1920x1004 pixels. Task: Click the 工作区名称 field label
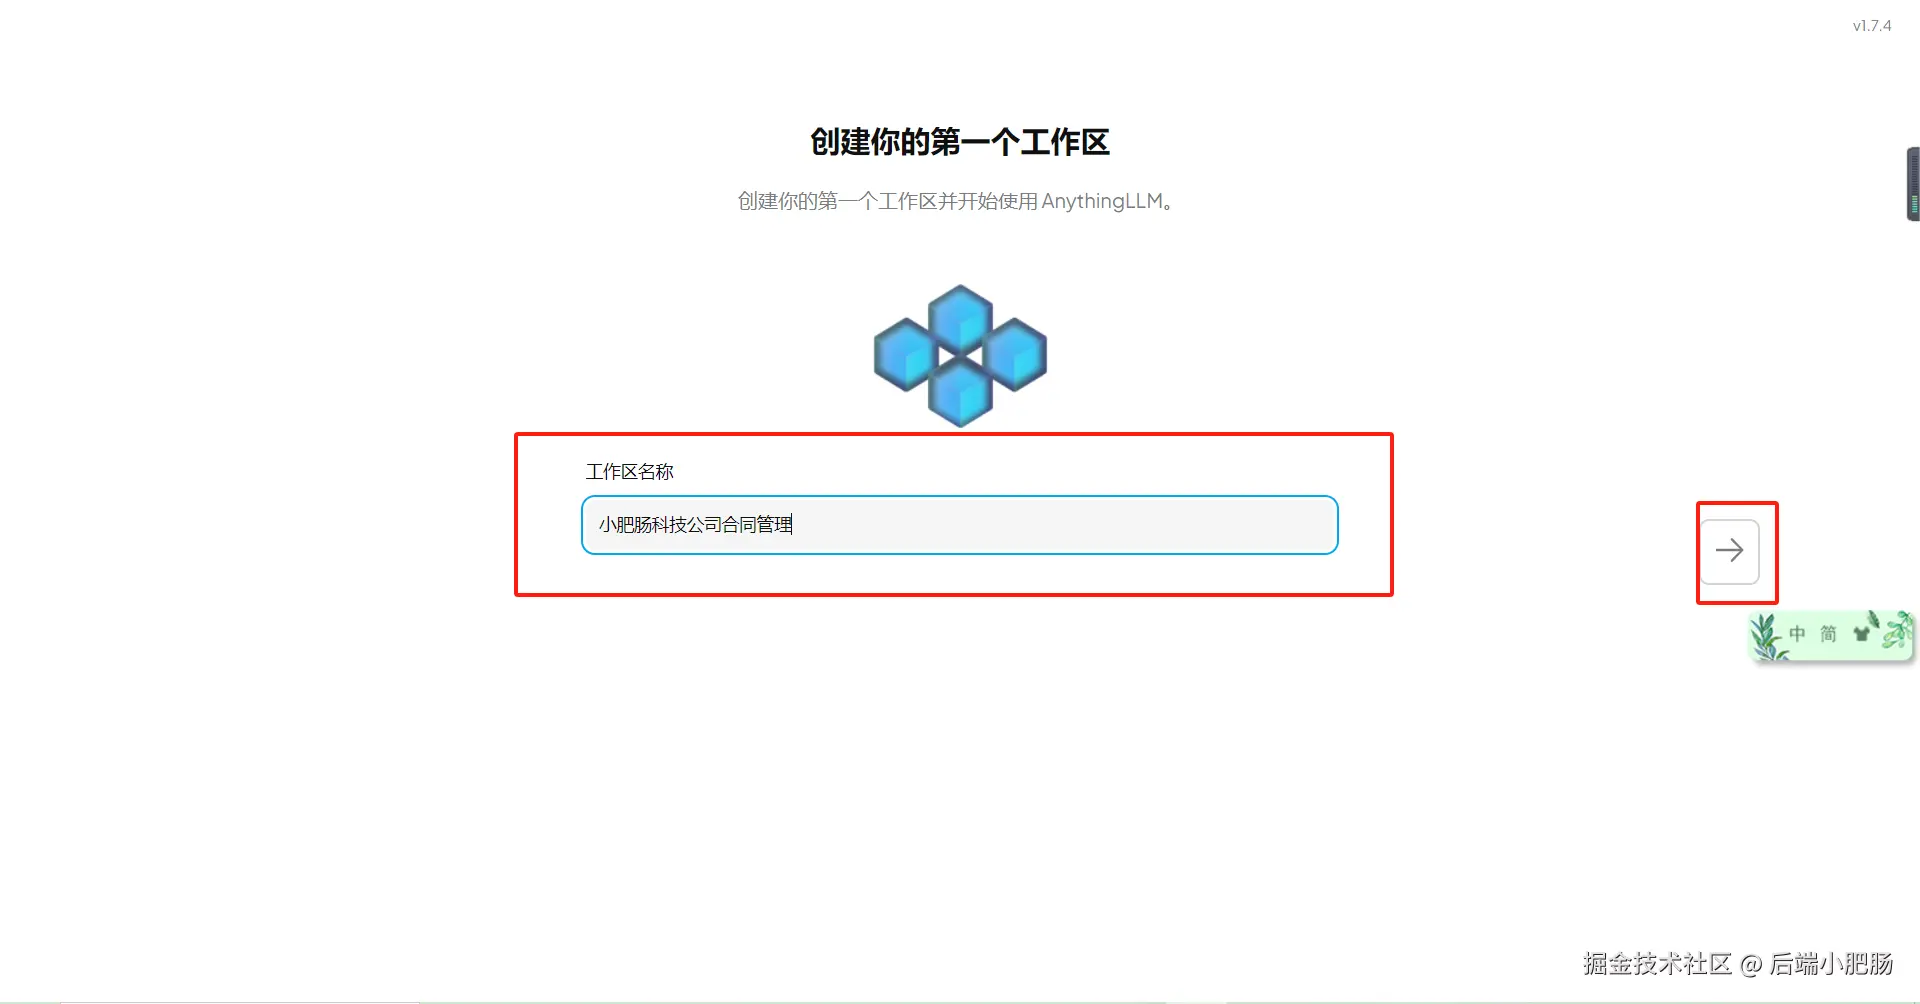pos(630,471)
